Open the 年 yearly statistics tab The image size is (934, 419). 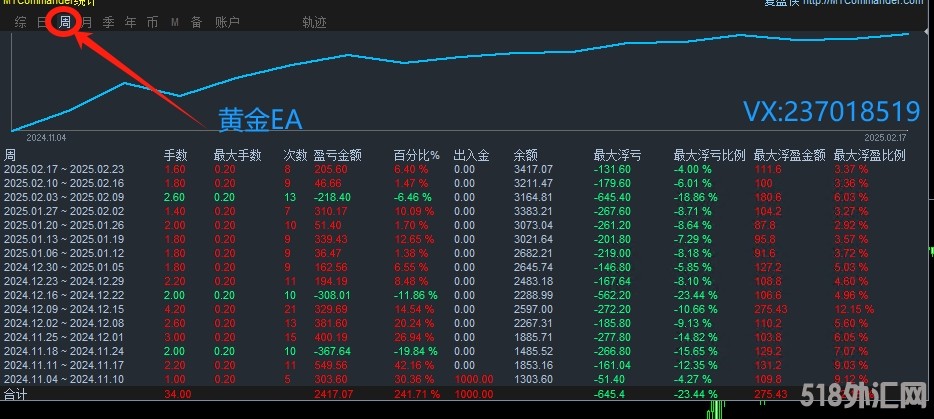click(130, 23)
